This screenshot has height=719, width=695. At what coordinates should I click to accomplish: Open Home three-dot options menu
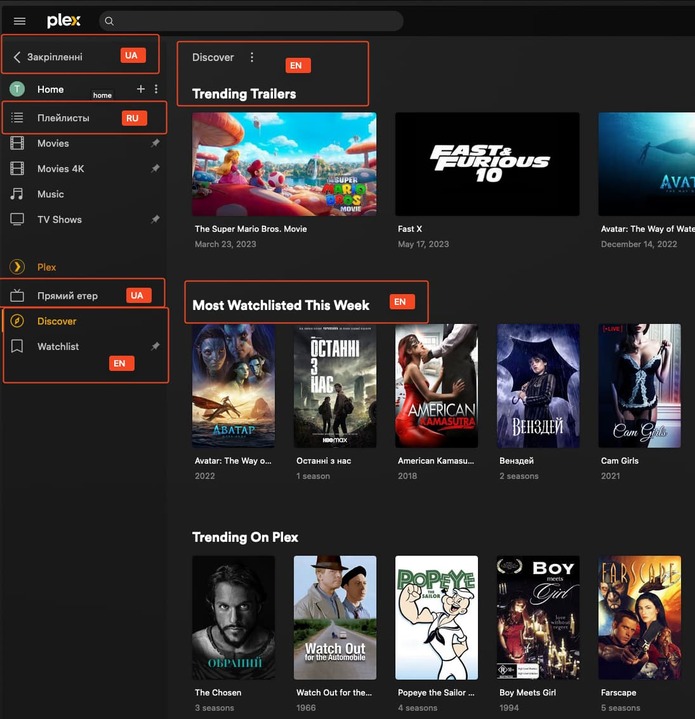pos(156,88)
